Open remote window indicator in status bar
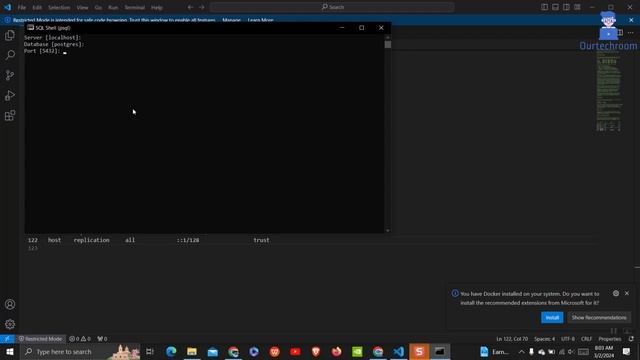 pos(7,339)
